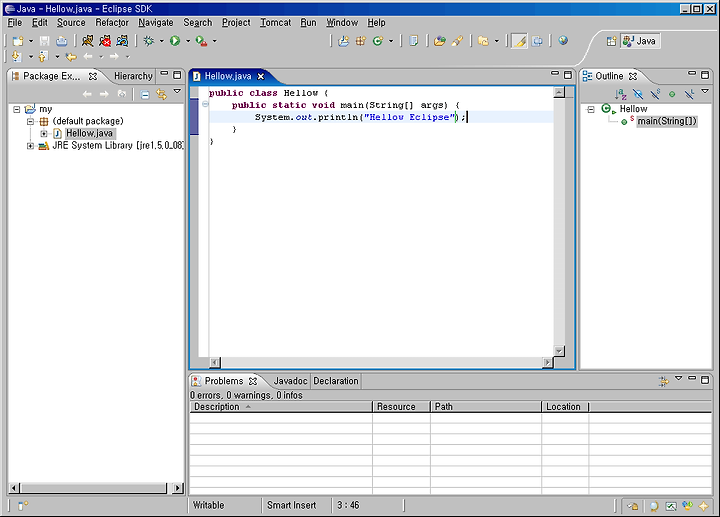Close the Hellow.java editor tab

[261, 76]
